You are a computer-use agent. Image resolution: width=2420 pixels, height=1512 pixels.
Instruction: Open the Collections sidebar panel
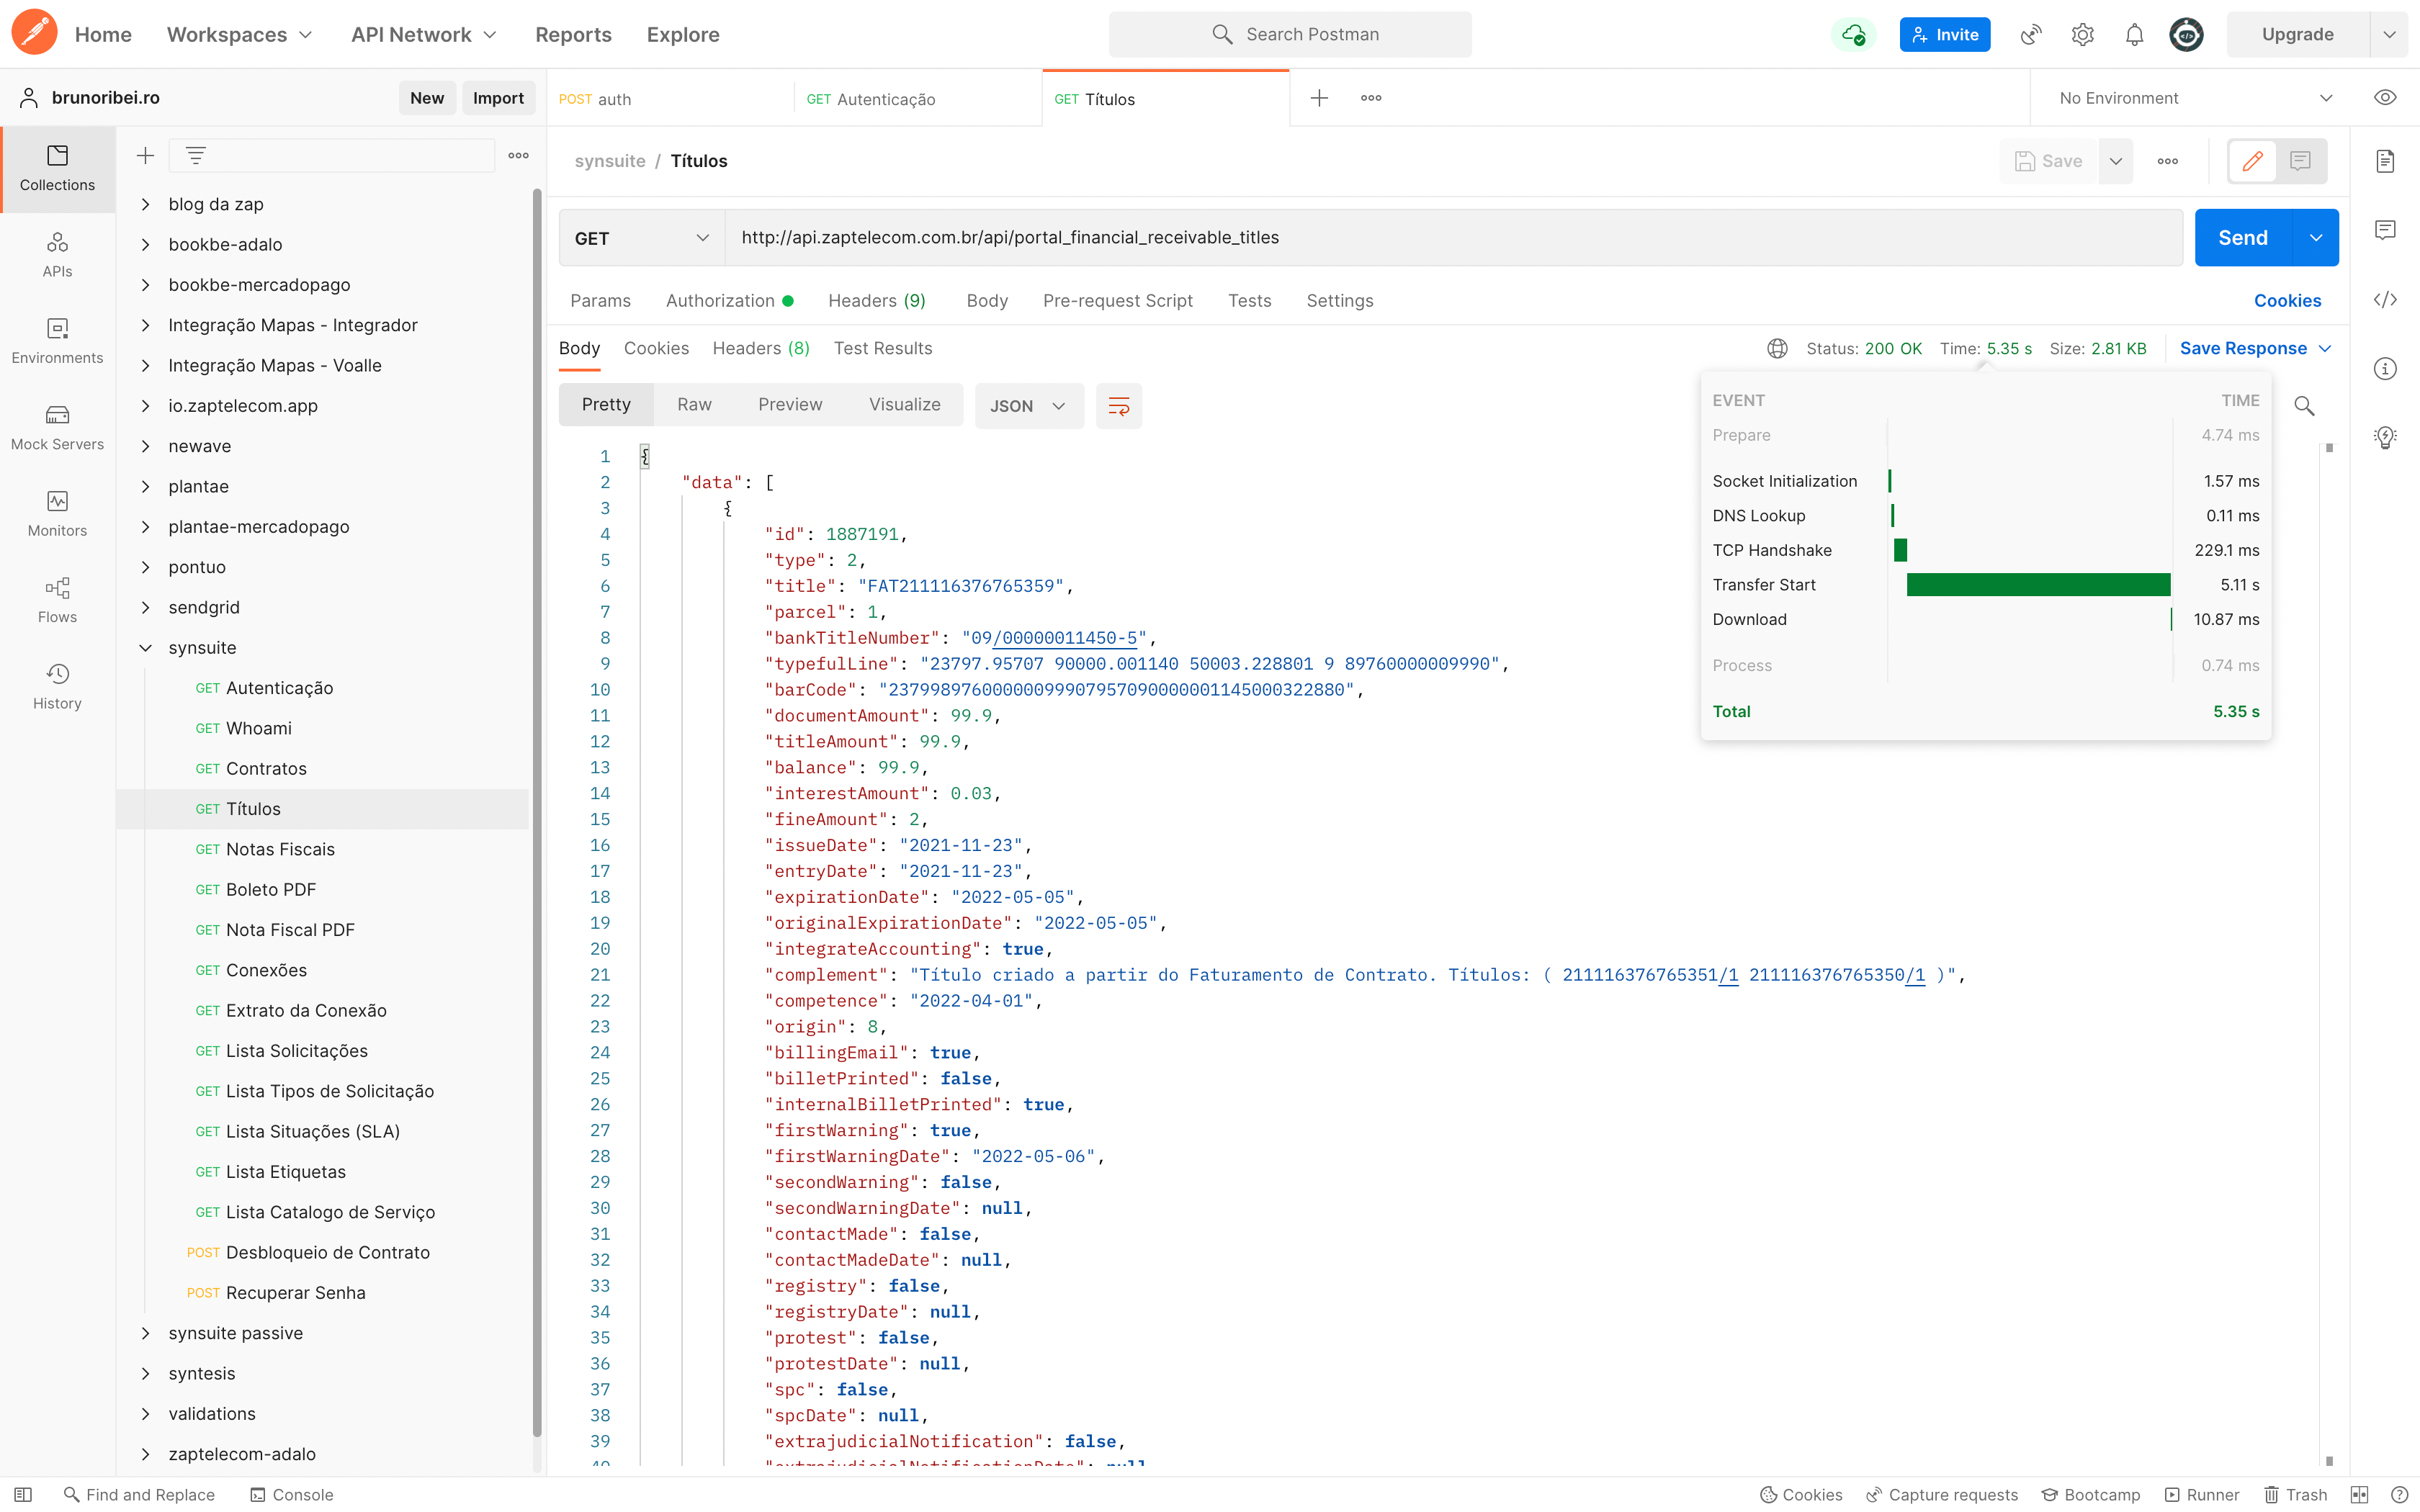click(x=57, y=169)
